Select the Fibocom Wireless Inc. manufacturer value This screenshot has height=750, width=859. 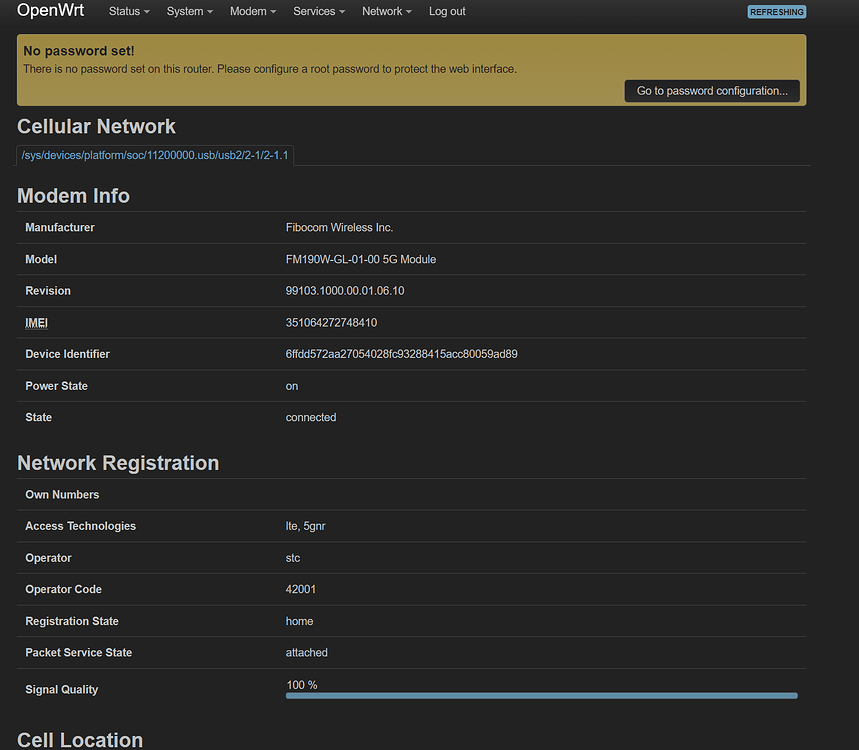click(x=341, y=227)
